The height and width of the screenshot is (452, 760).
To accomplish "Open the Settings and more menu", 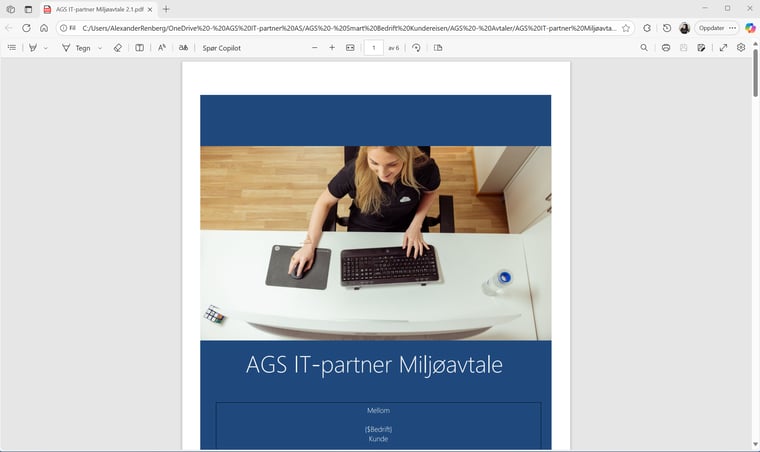I will [732, 28].
